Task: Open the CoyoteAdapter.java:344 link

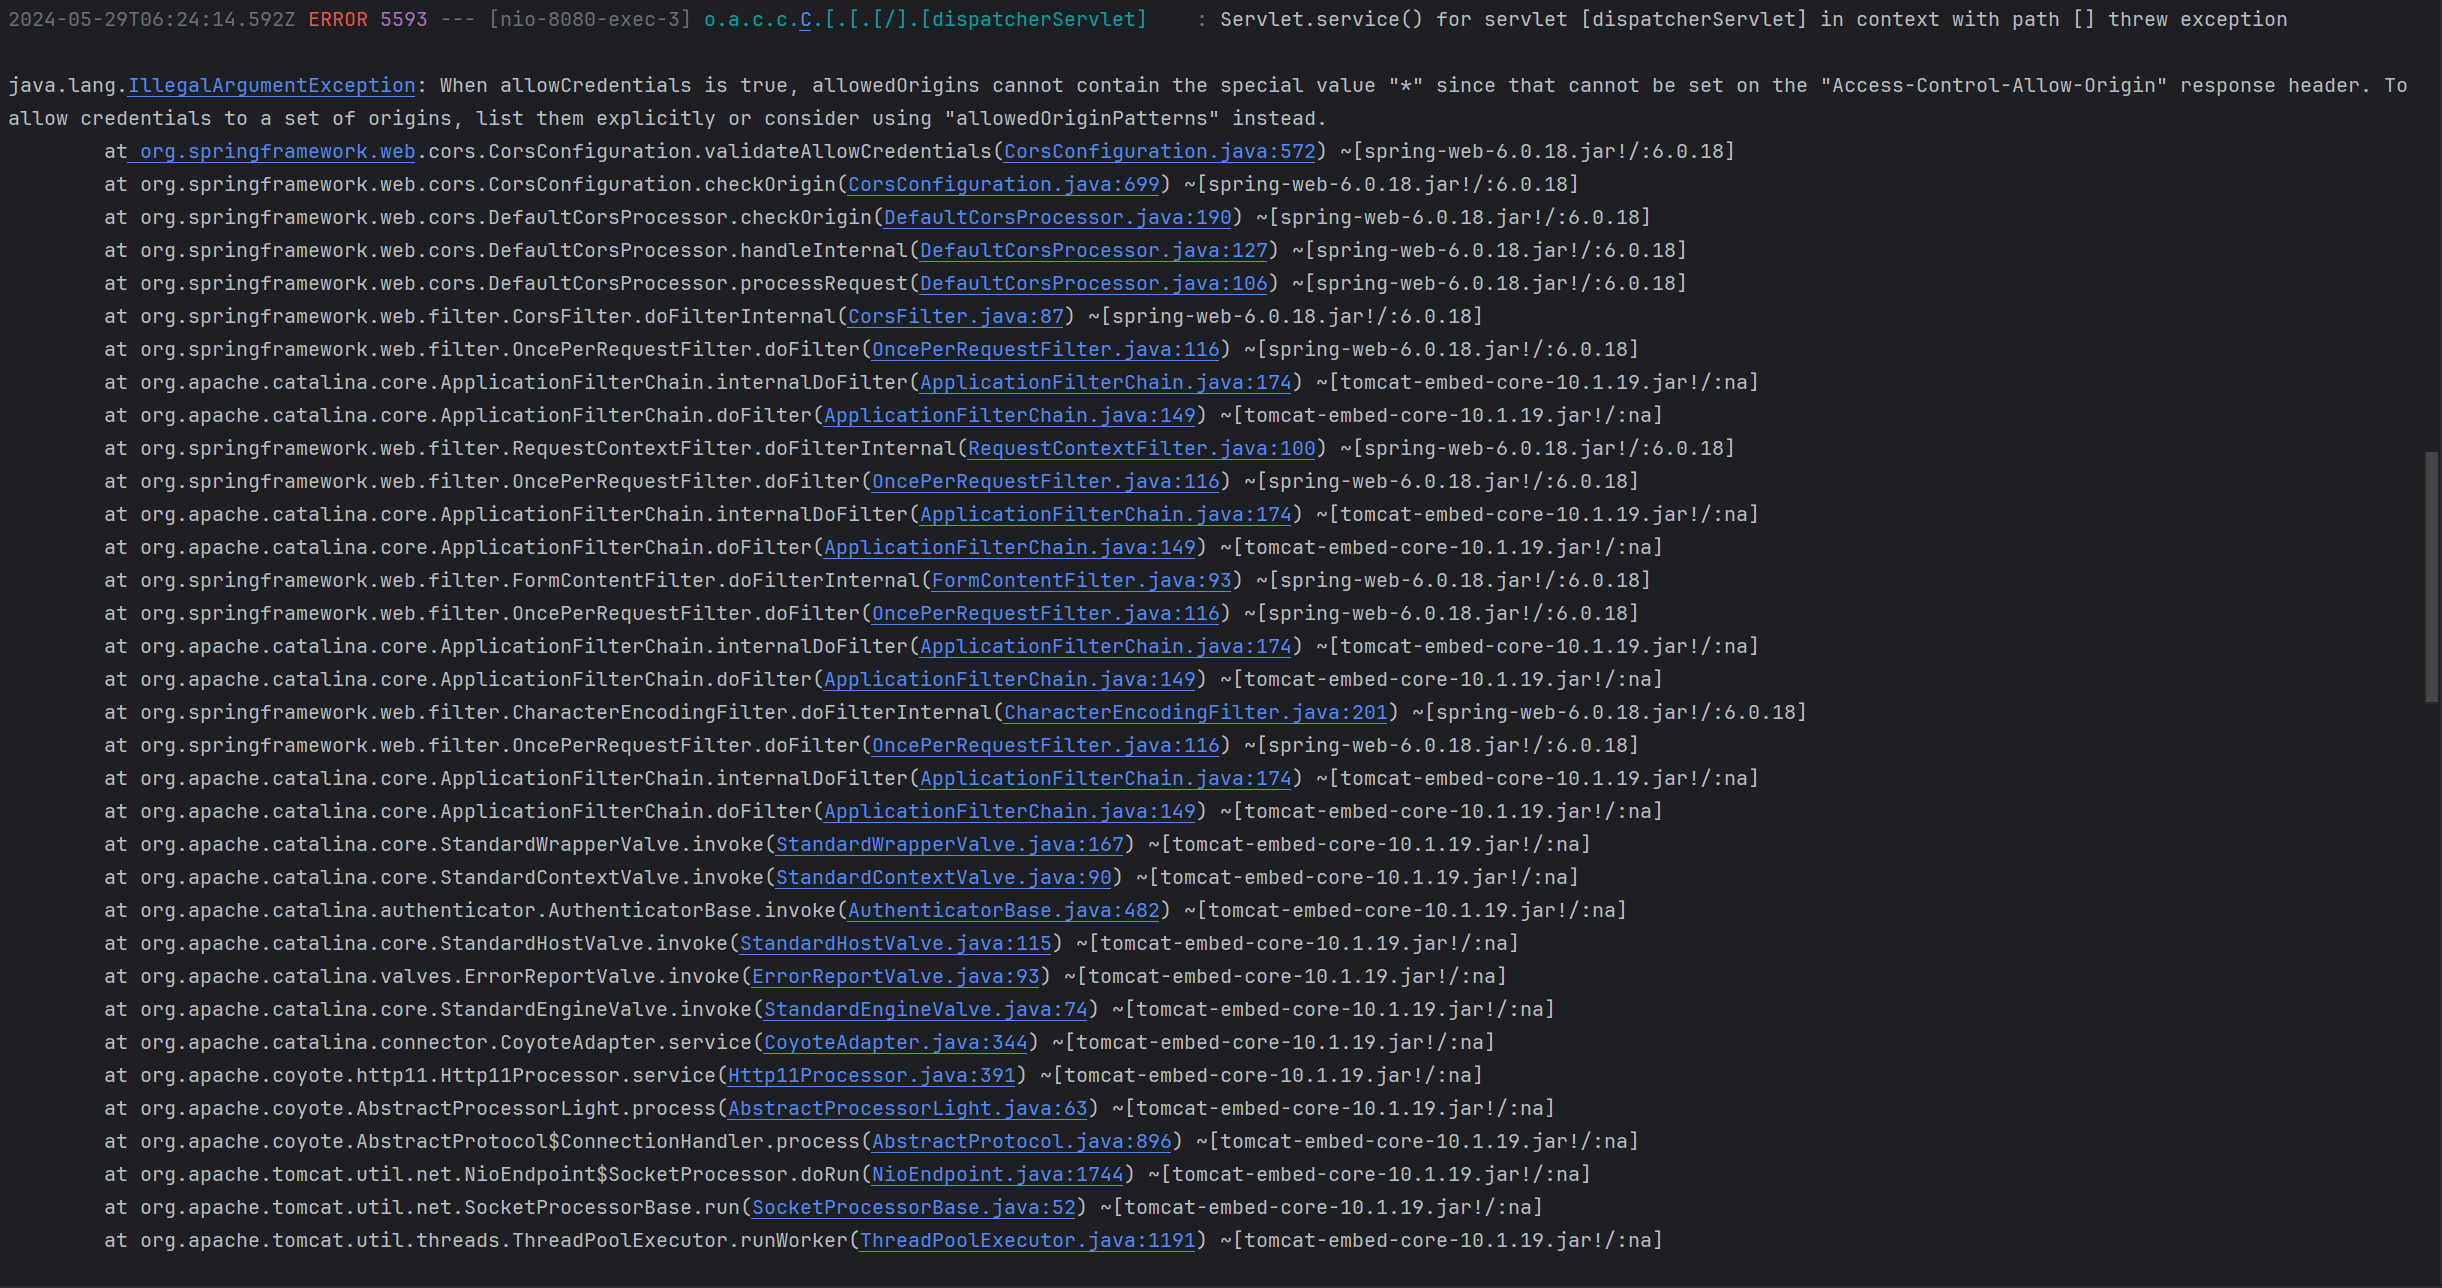Action: tap(895, 1043)
